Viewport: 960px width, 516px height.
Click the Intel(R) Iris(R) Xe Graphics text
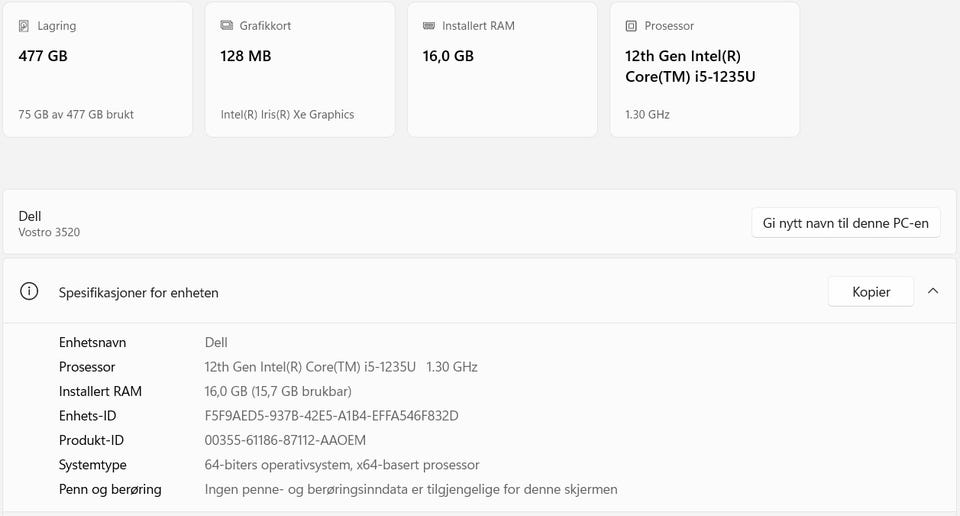click(x=287, y=114)
